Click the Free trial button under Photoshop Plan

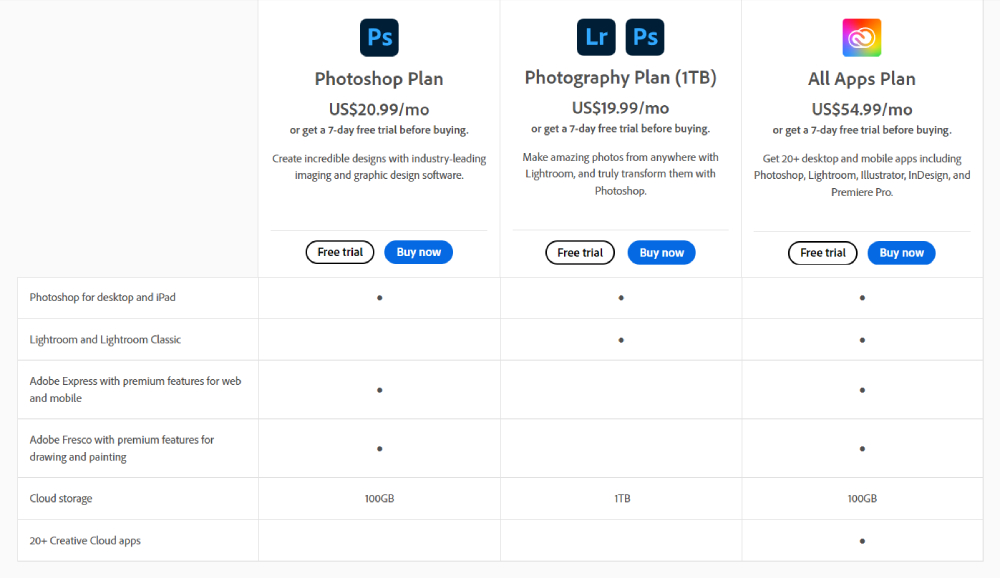339,252
